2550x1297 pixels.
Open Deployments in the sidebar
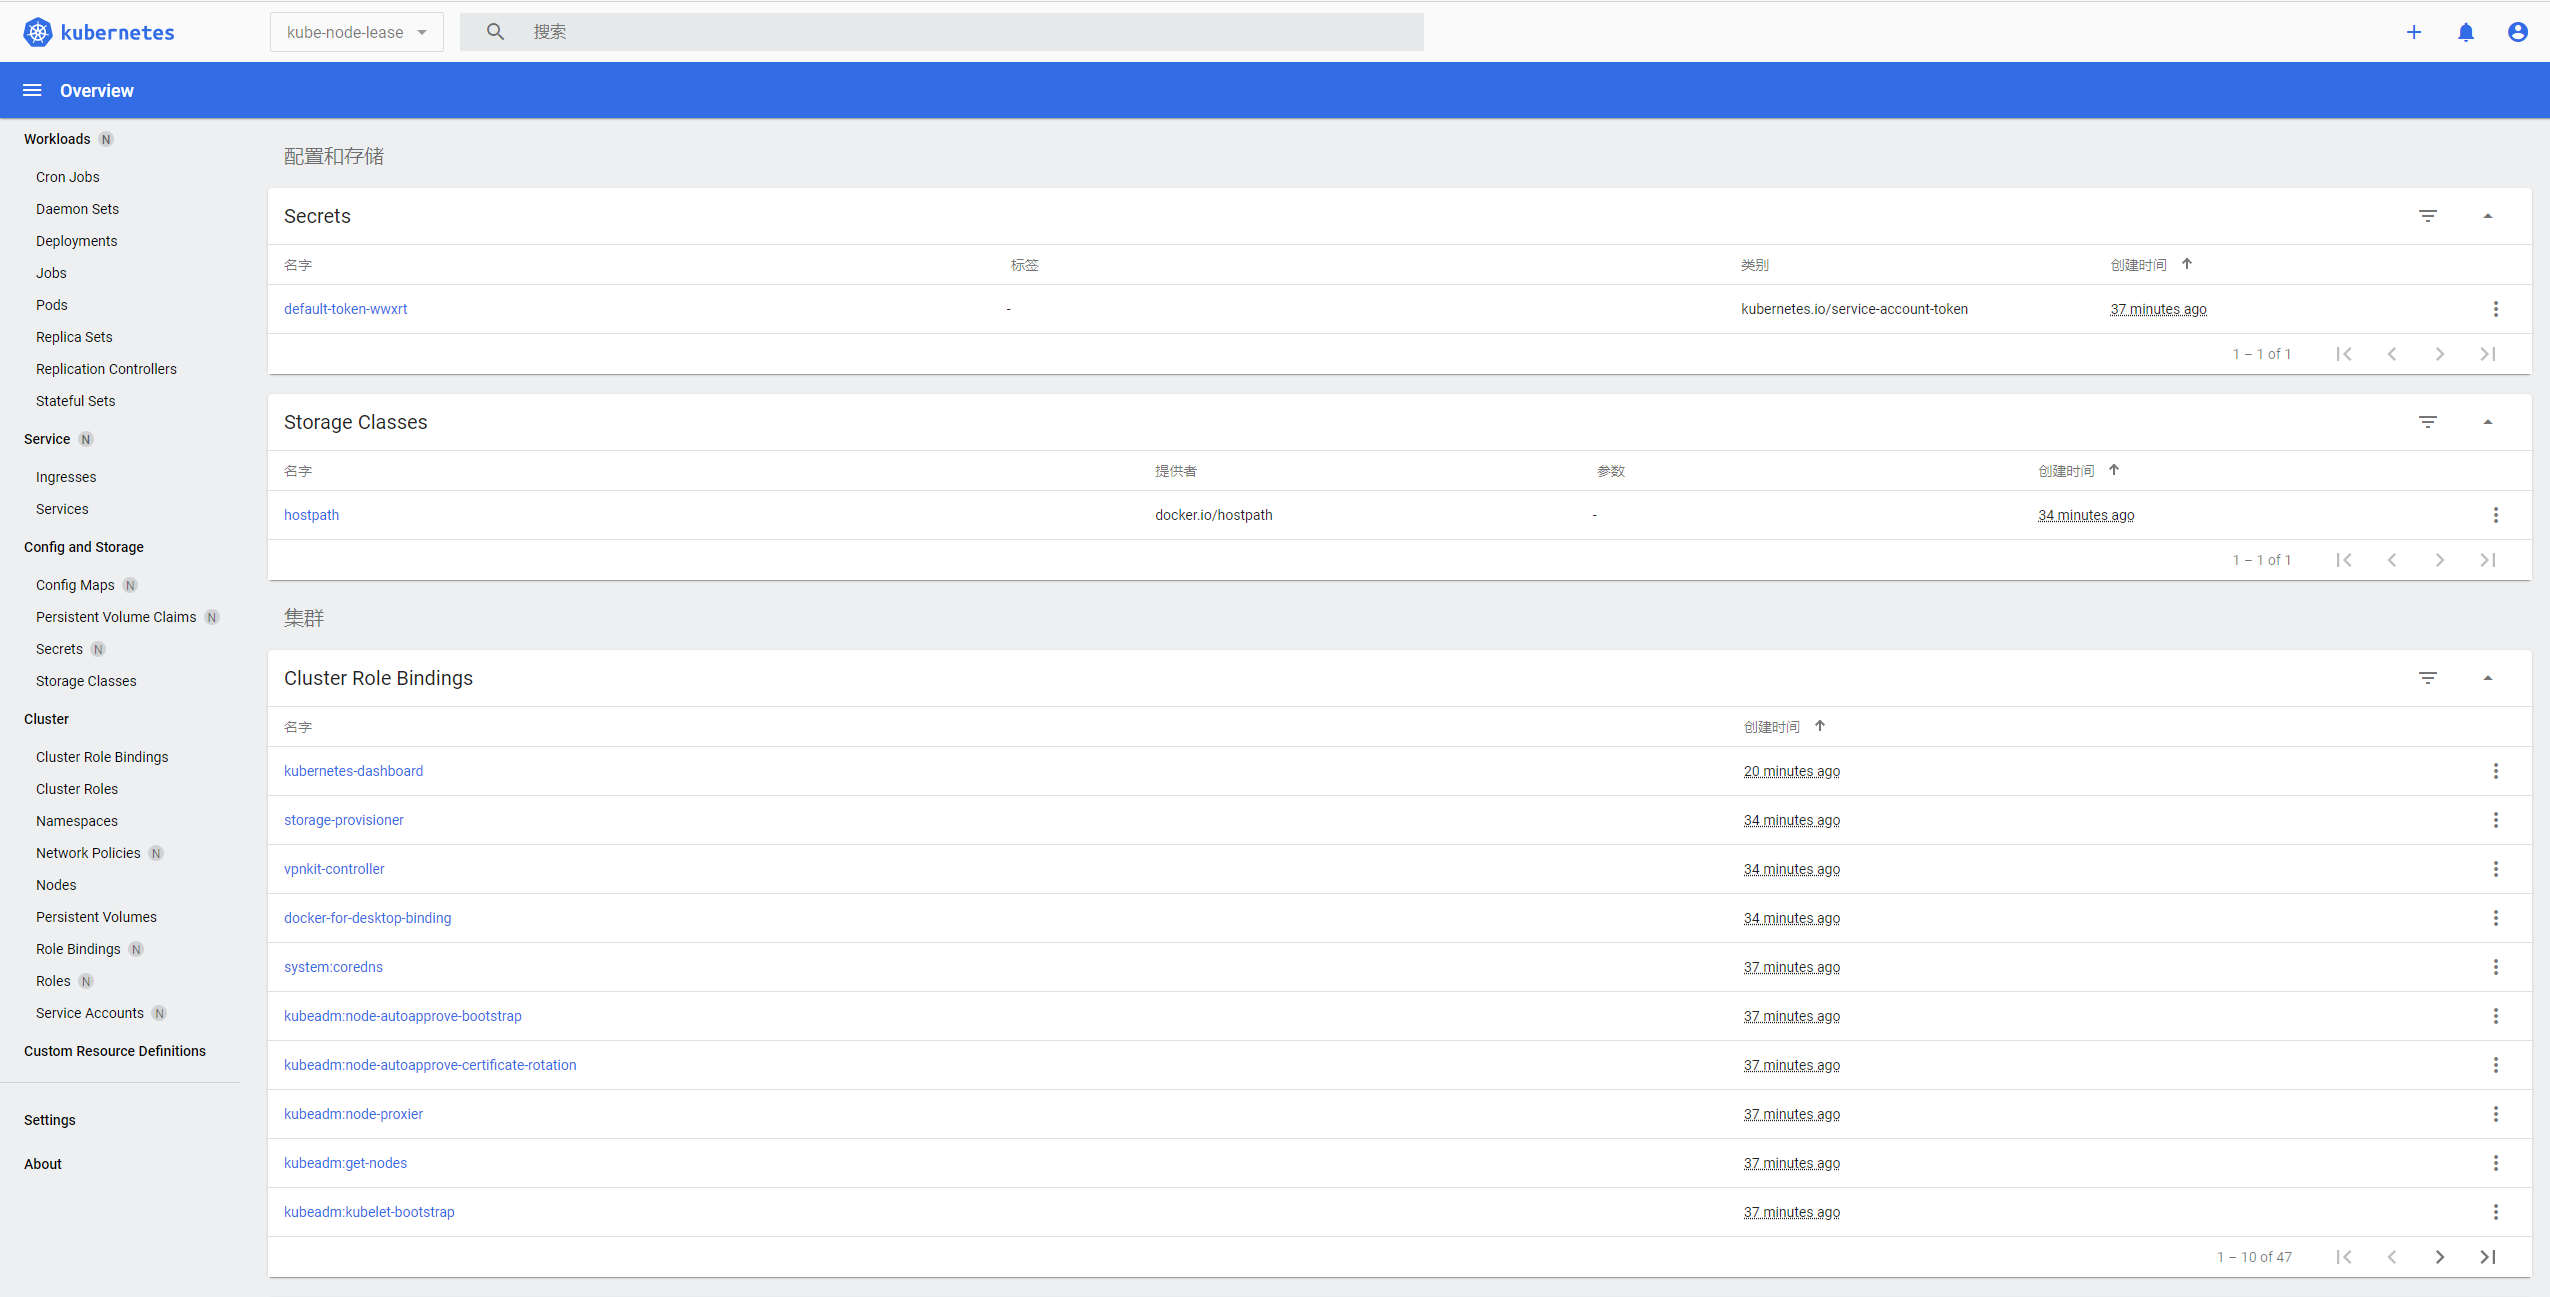point(76,241)
